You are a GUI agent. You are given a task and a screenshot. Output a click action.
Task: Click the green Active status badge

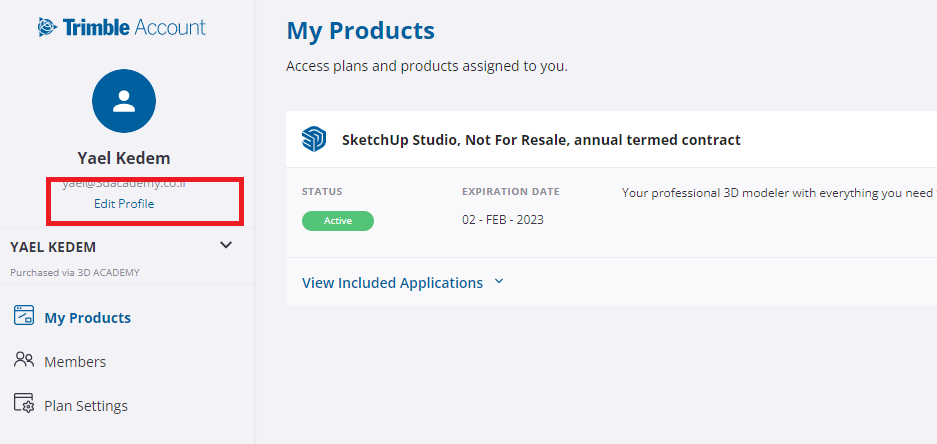(338, 221)
